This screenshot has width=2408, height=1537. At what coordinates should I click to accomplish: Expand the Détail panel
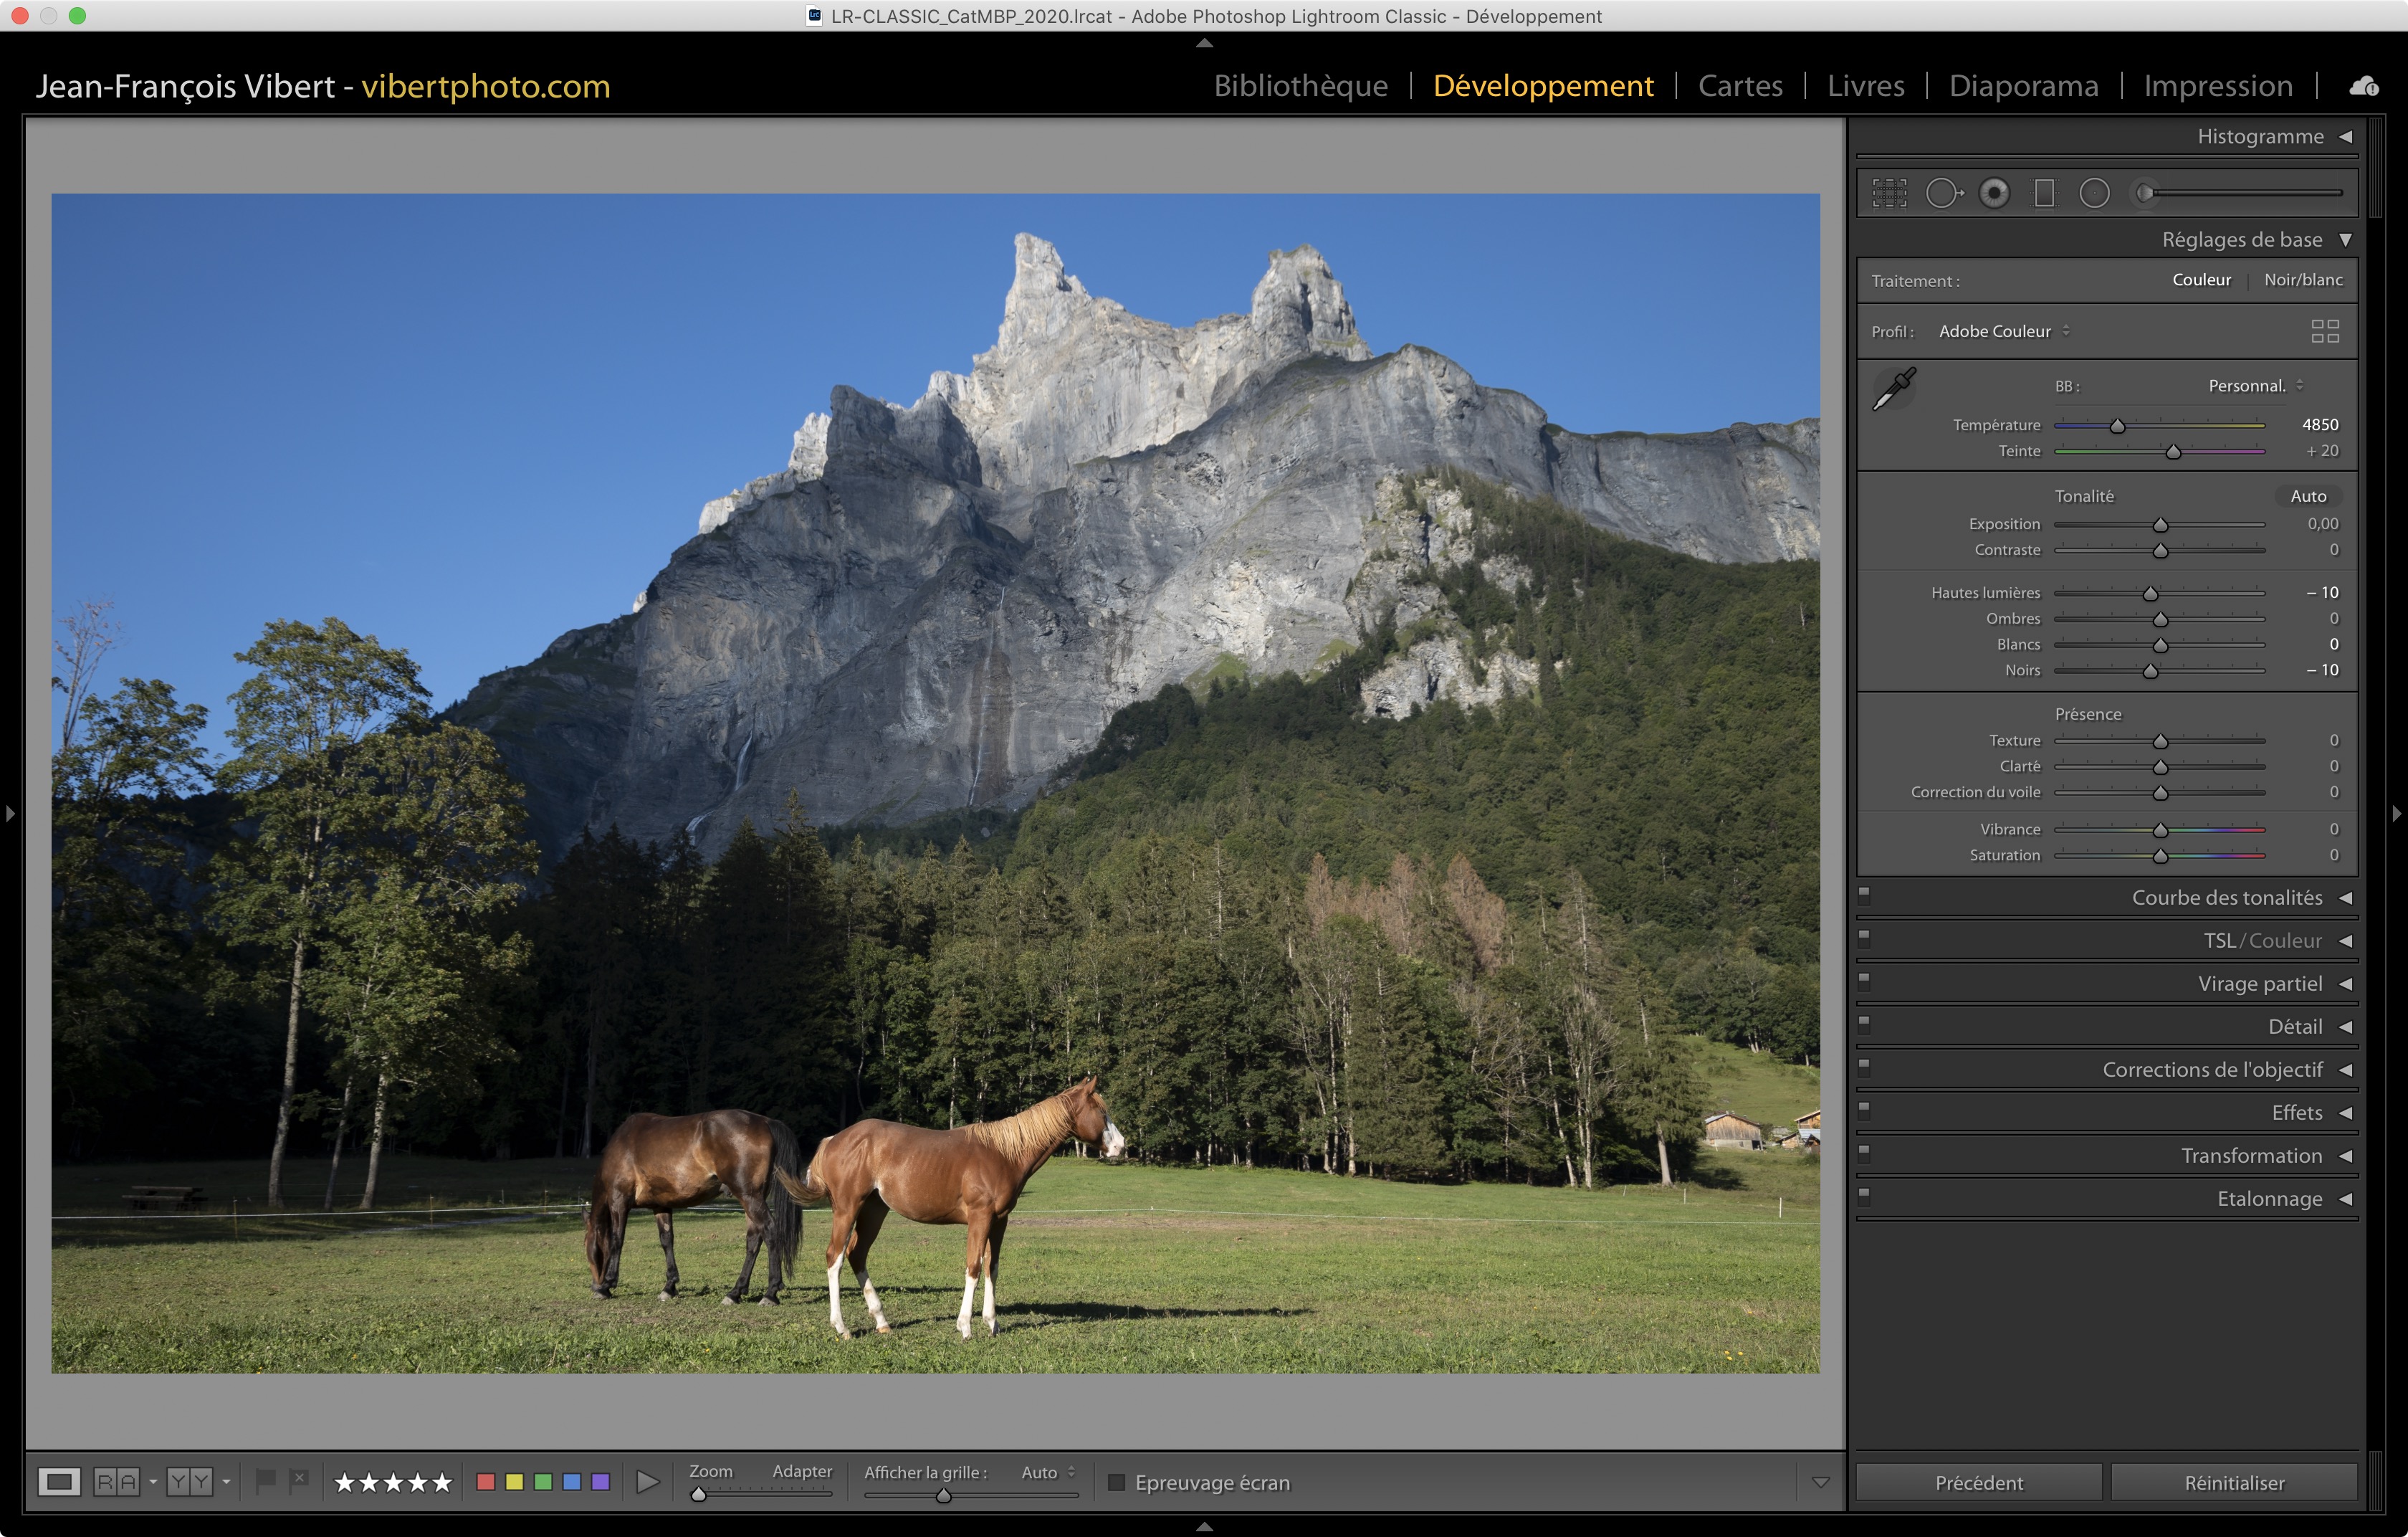(2295, 1027)
